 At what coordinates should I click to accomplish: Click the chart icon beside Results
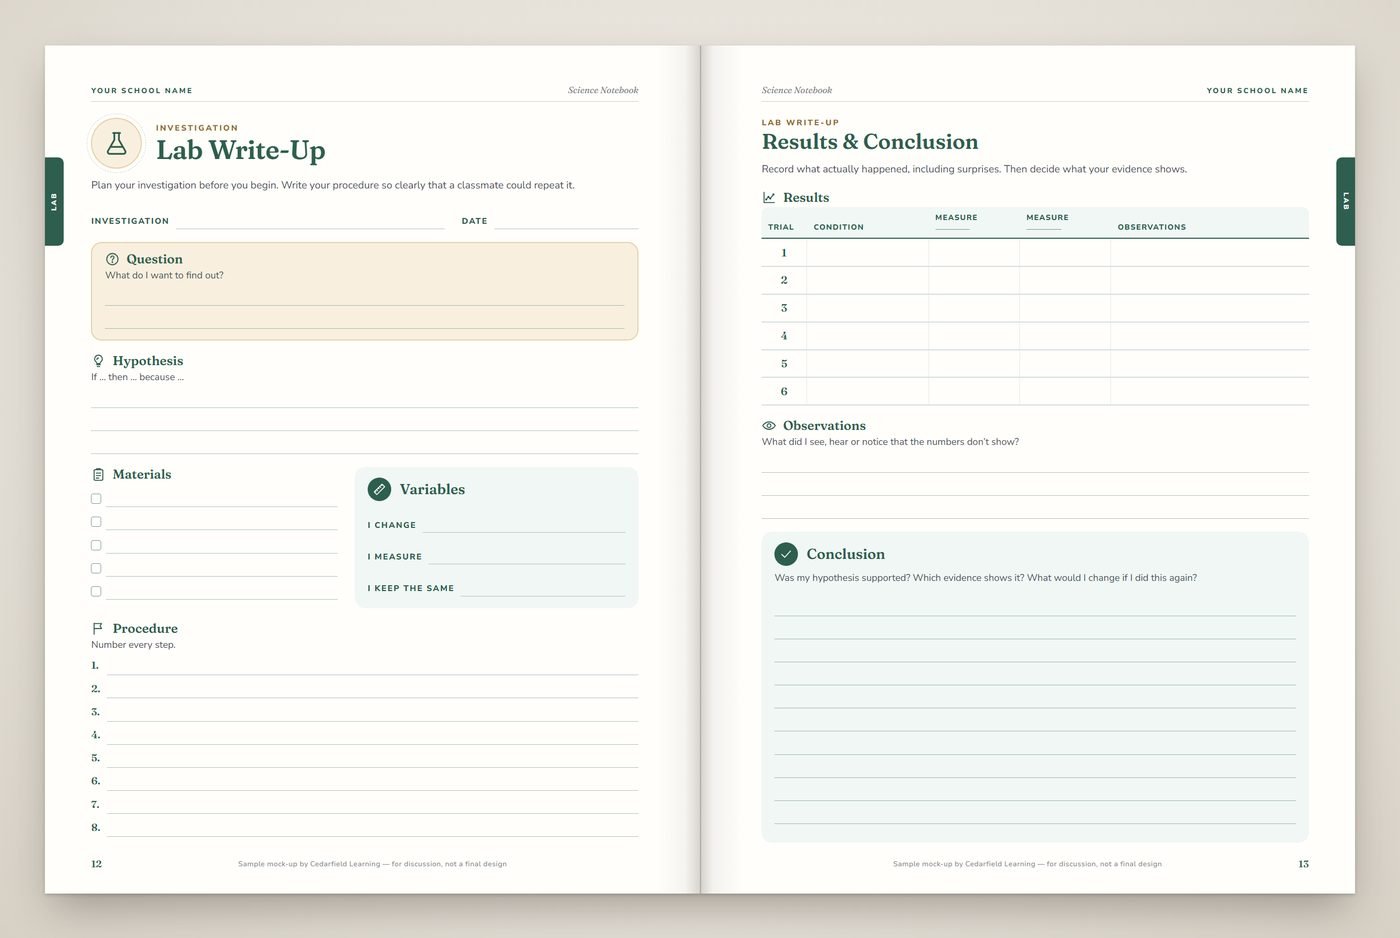pyautogui.click(x=769, y=198)
